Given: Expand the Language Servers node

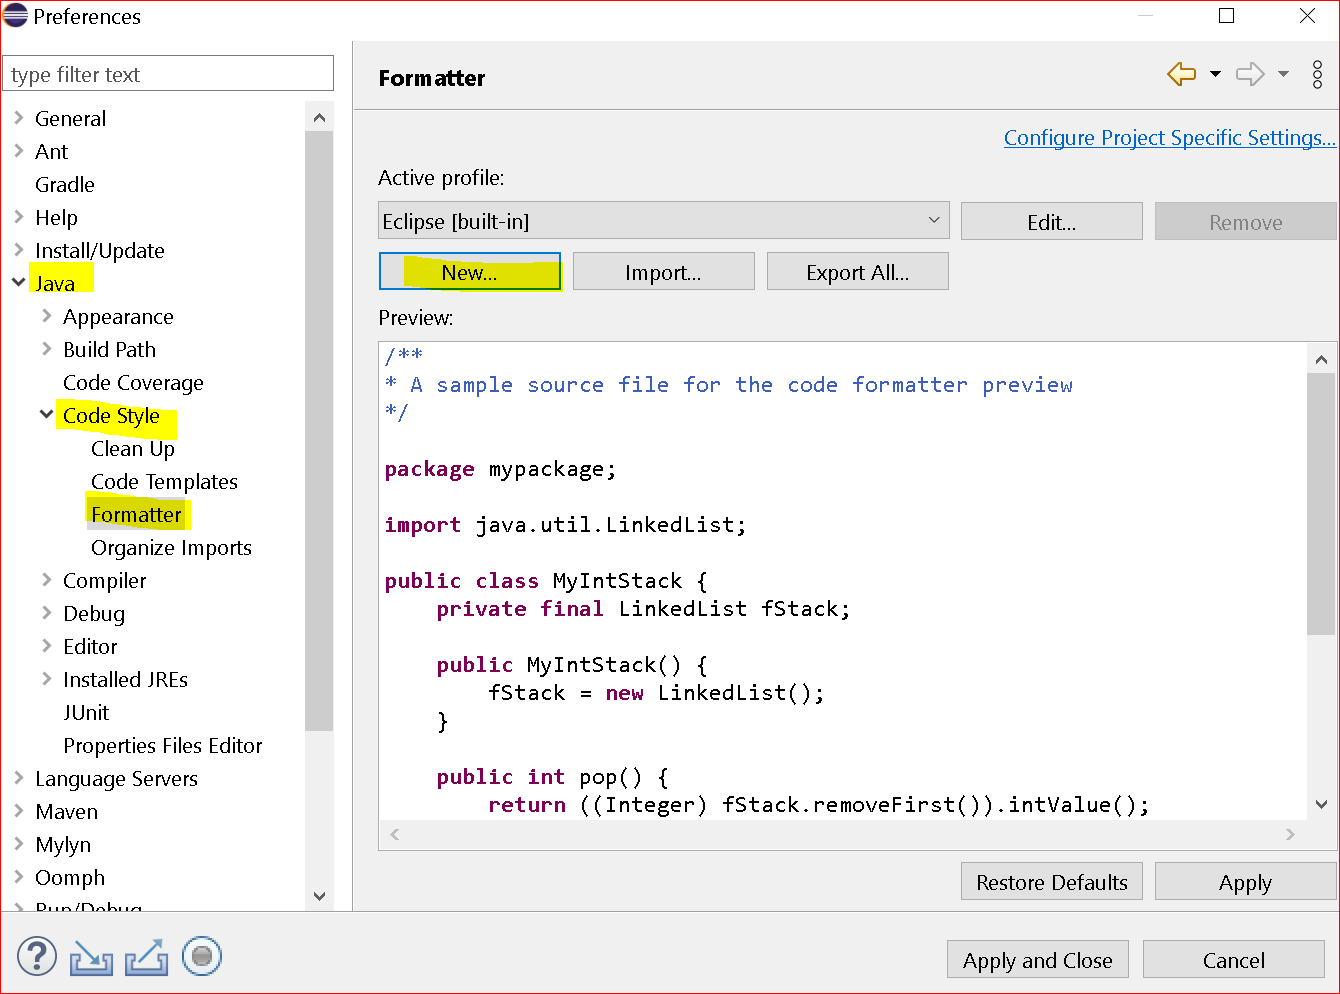Looking at the screenshot, I should 18,778.
